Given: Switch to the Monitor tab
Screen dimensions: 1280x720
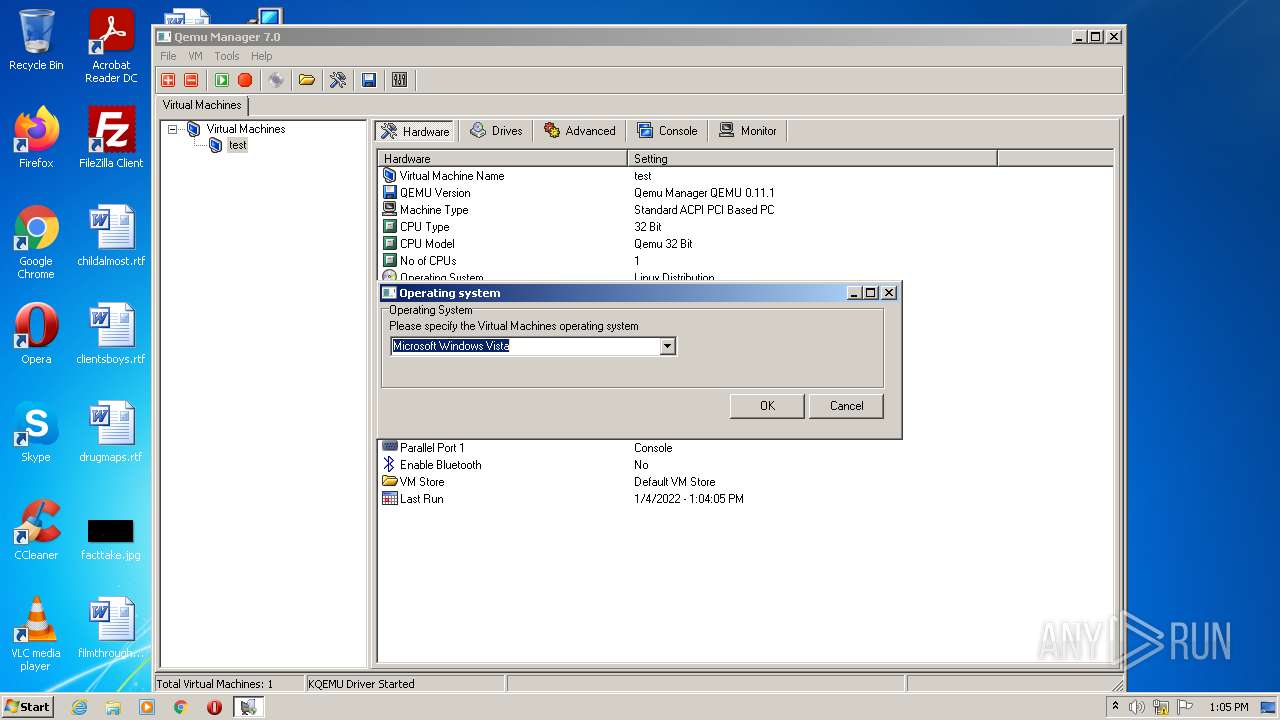Looking at the screenshot, I should coord(748,131).
